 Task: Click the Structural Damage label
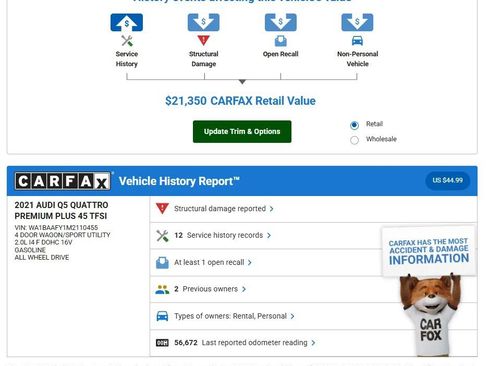pyautogui.click(x=204, y=59)
